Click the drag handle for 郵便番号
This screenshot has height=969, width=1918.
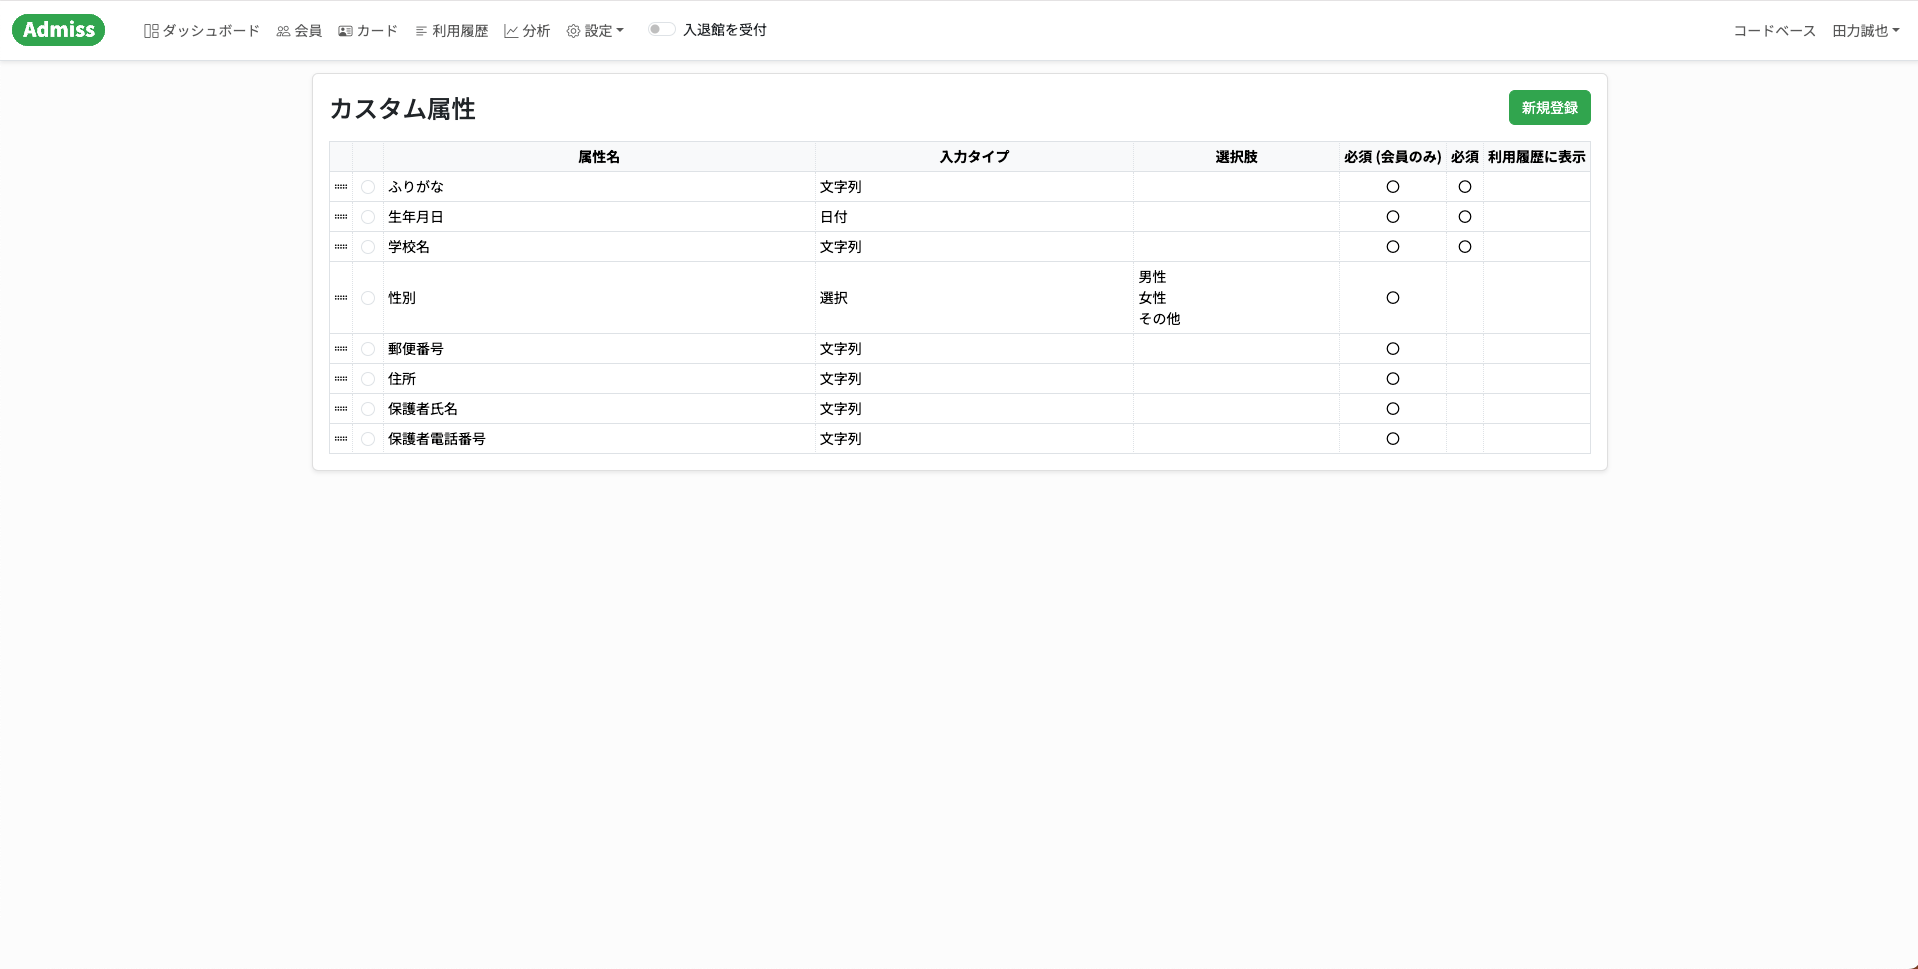click(x=341, y=349)
